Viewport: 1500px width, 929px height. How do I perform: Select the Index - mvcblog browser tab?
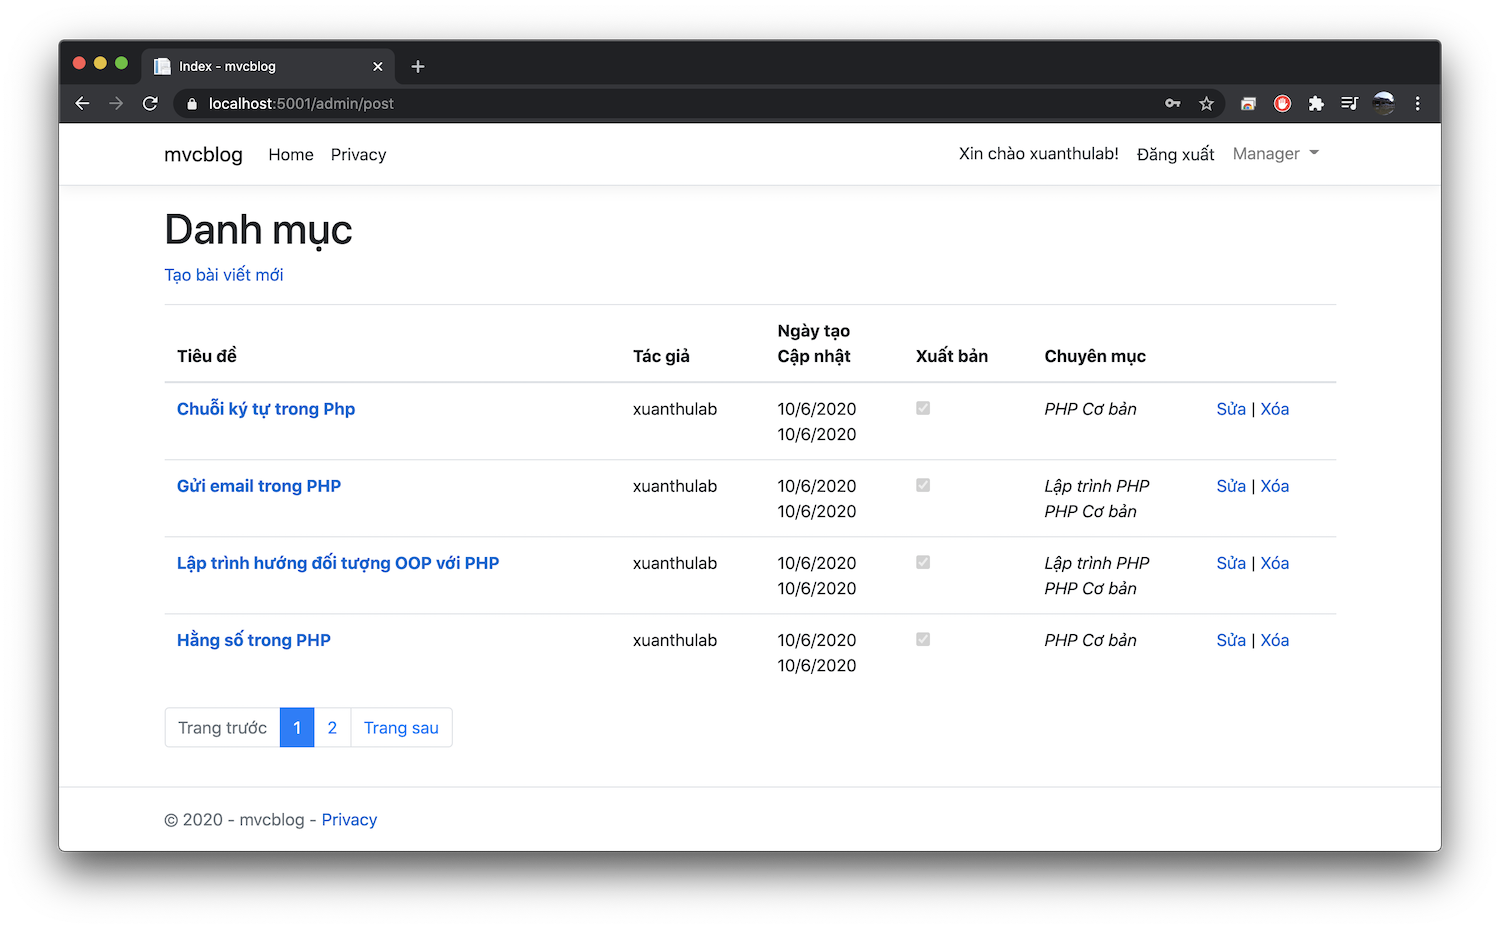(268, 66)
